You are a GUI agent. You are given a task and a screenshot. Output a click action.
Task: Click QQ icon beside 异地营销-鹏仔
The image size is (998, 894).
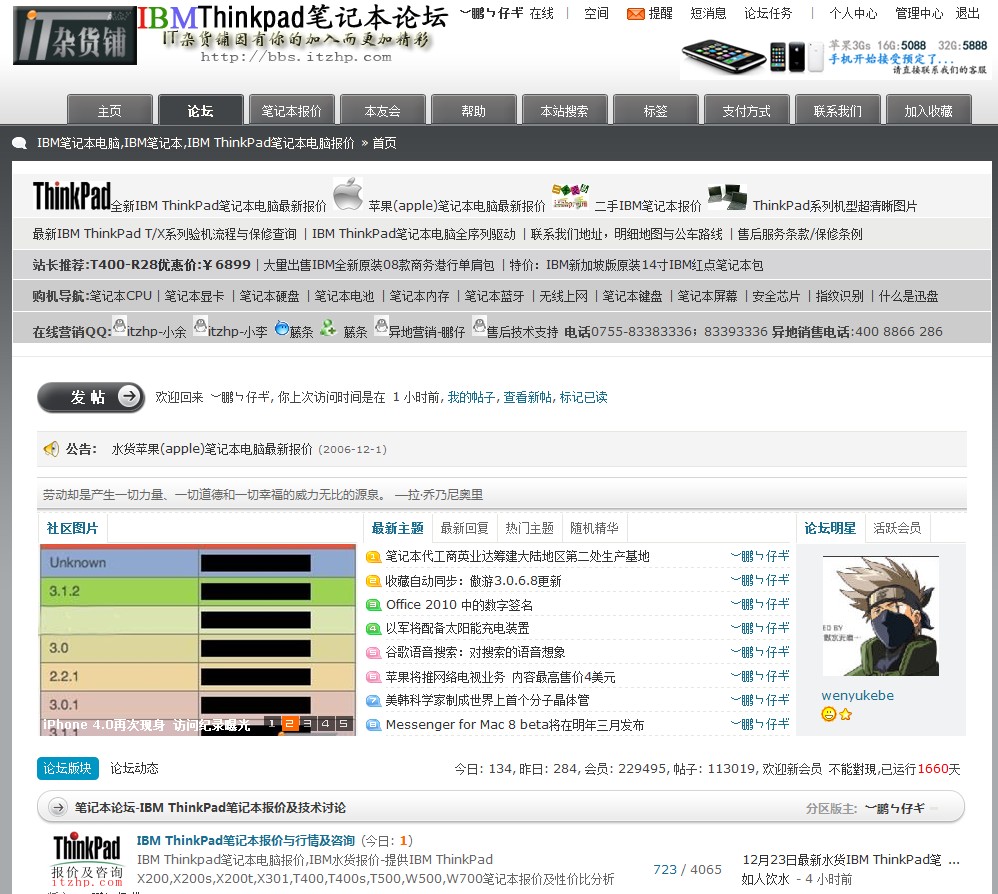(381, 325)
